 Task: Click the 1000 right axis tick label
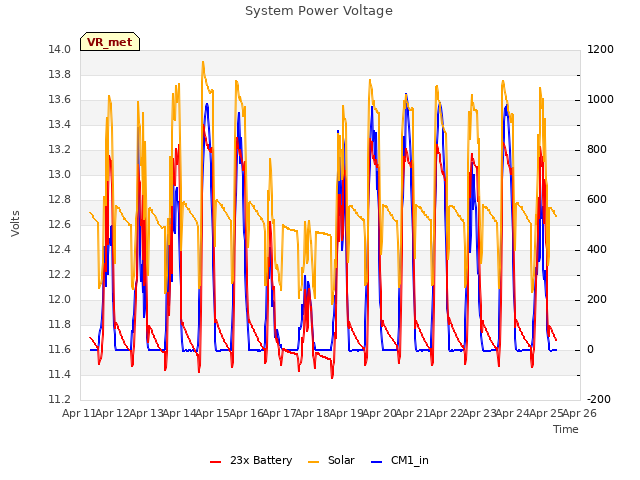(x=600, y=100)
